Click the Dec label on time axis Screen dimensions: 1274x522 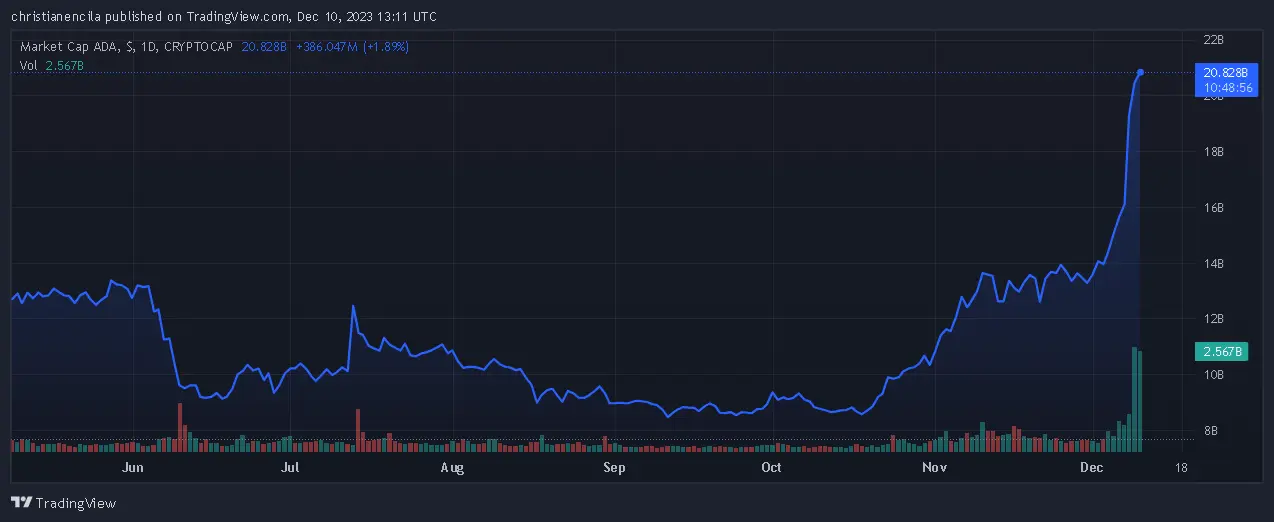pyautogui.click(x=1092, y=467)
